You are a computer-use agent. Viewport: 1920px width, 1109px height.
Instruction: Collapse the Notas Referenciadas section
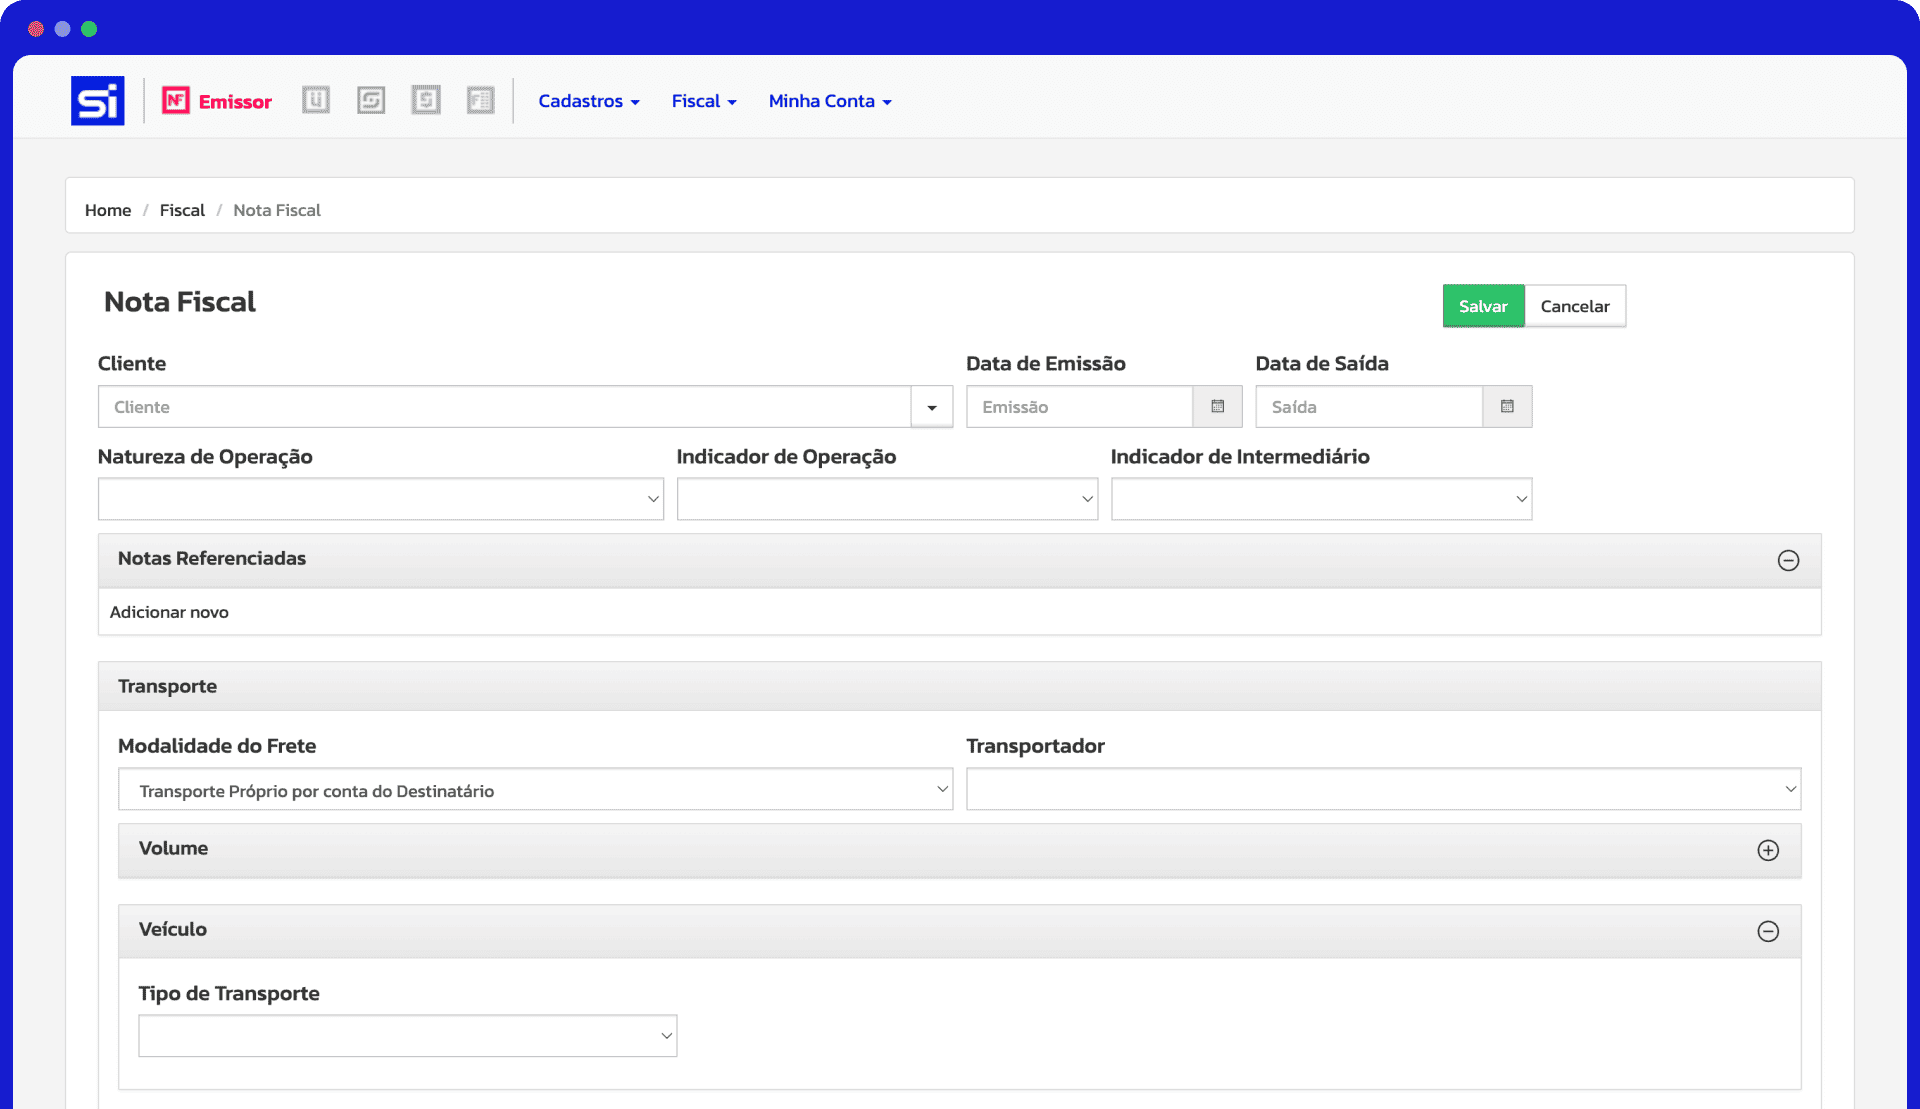coord(1788,560)
